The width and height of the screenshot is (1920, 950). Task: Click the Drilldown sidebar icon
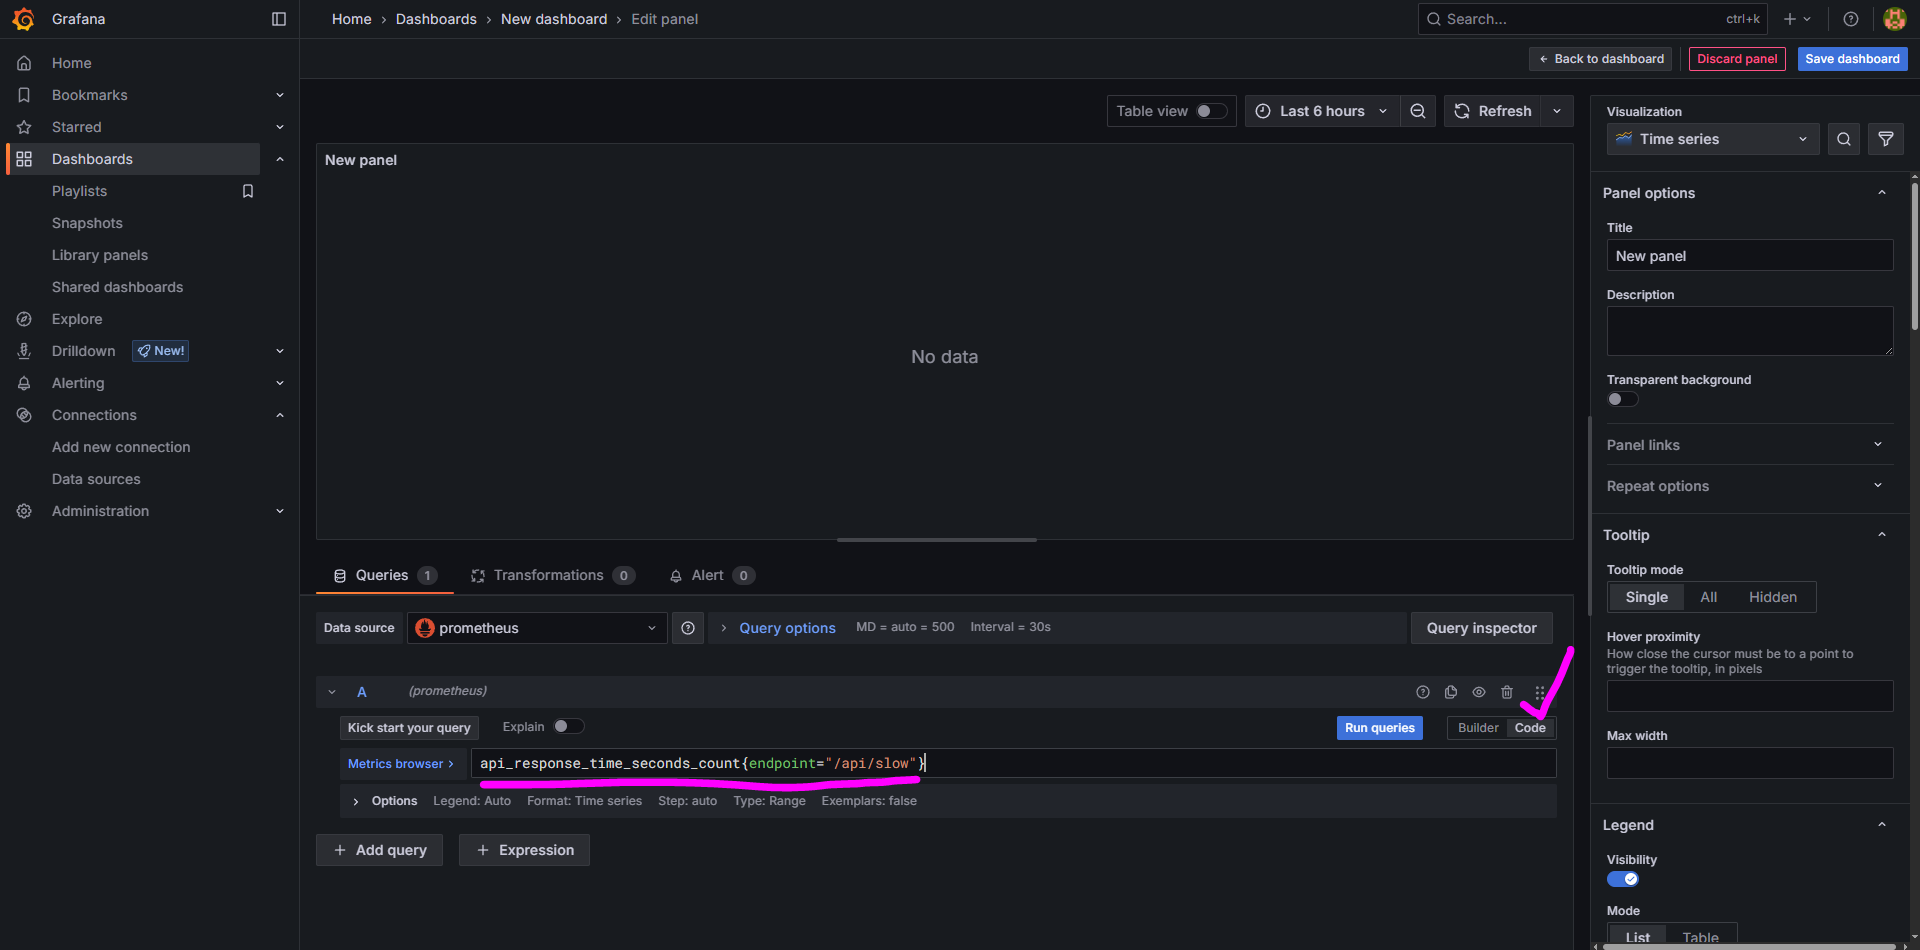click(24, 351)
